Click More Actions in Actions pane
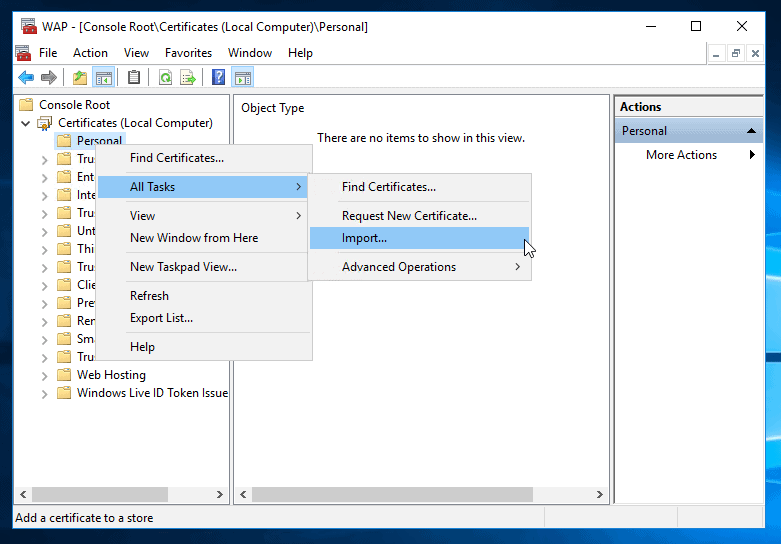Image resolution: width=781 pixels, height=544 pixels. (681, 155)
